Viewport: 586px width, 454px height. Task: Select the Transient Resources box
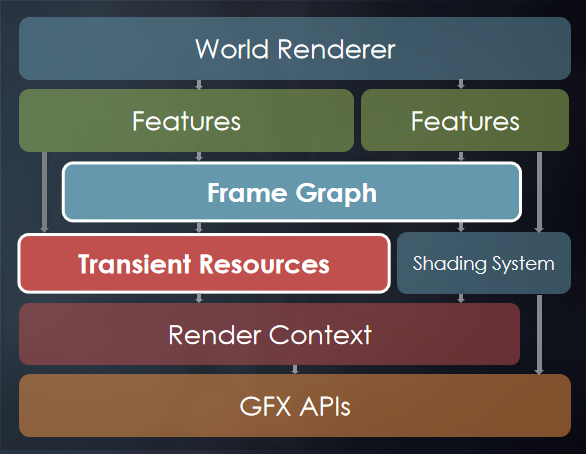(x=204, y=263)
